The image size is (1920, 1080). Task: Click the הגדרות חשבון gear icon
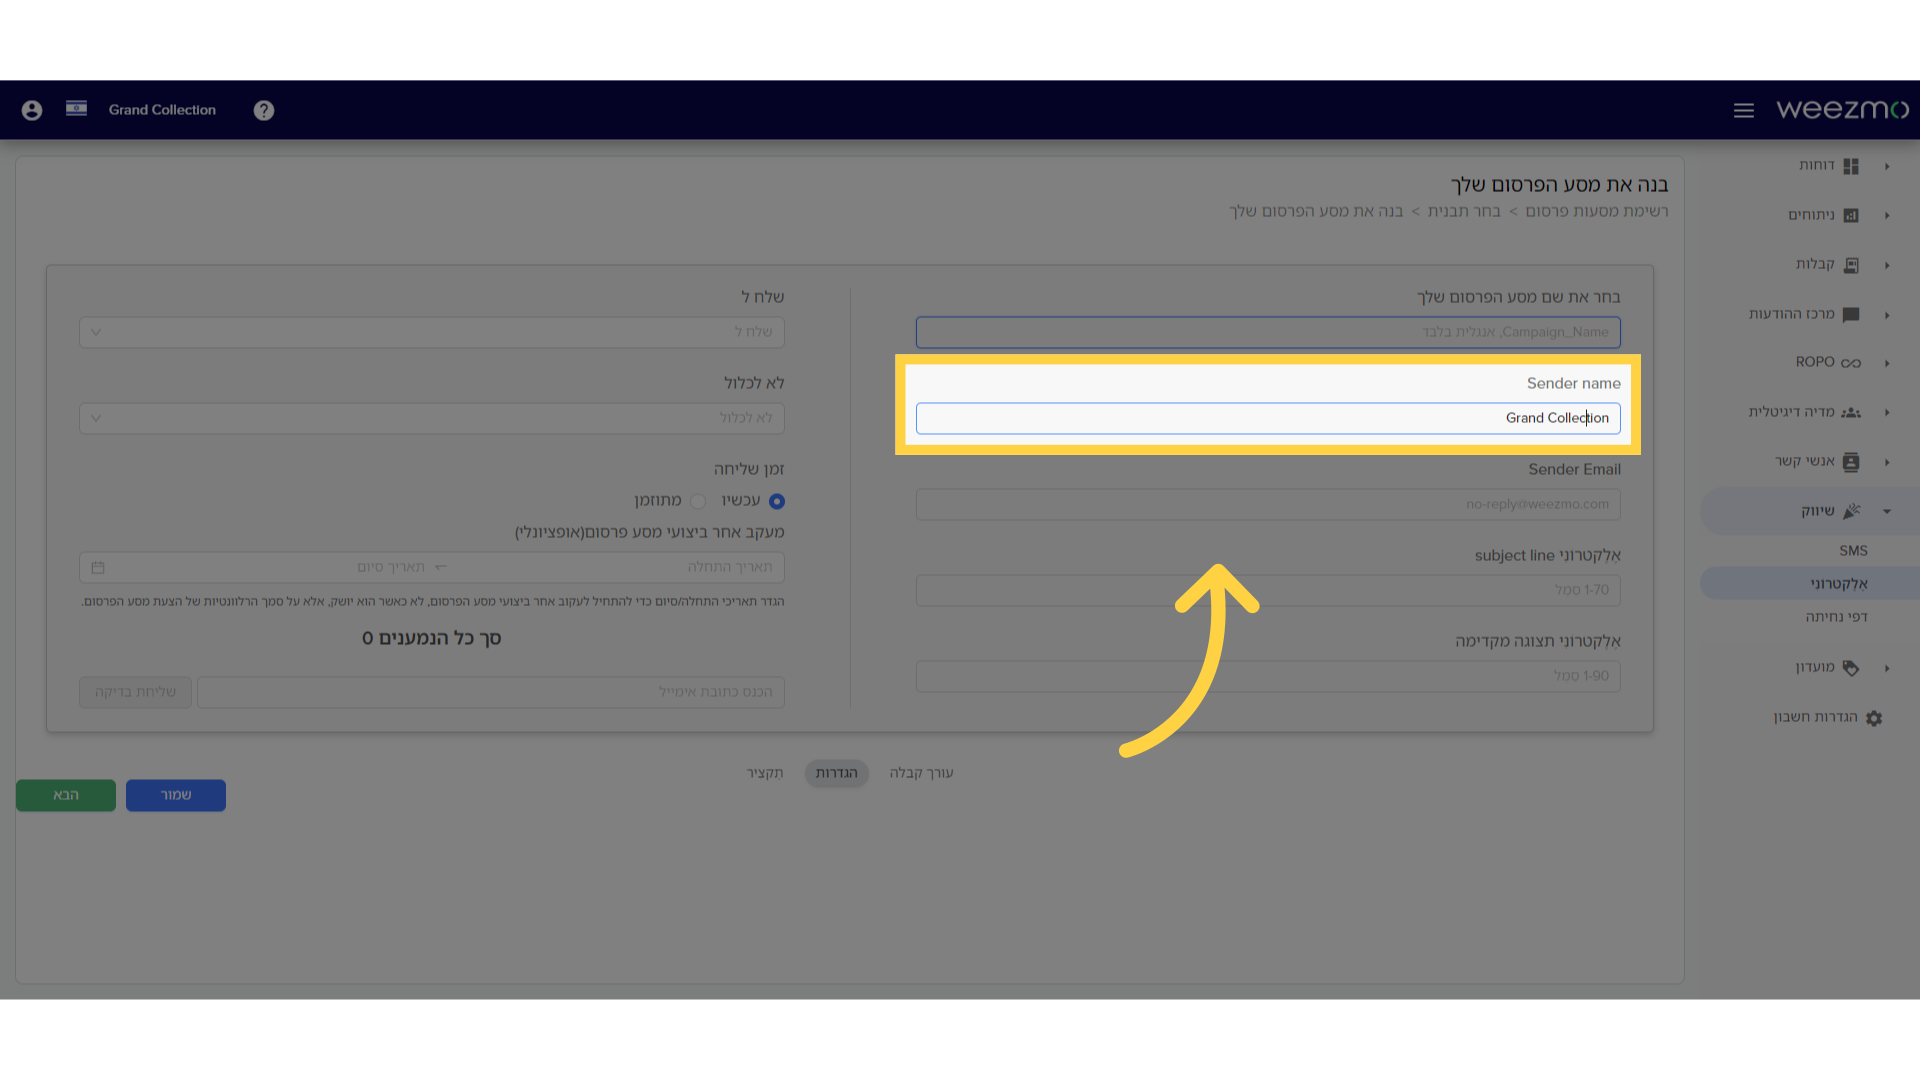click(x=1874, y=718)
